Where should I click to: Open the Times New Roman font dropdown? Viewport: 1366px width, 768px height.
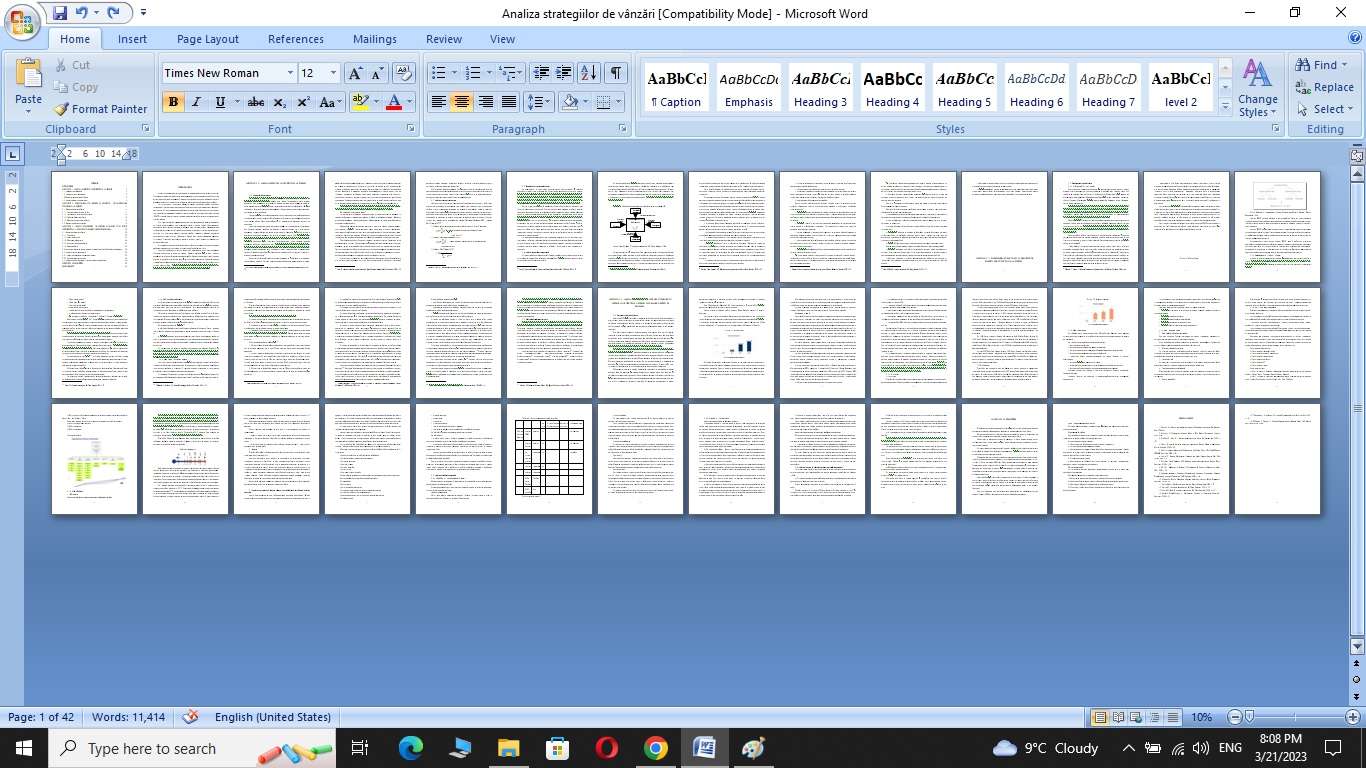click(x=290, y=73)
